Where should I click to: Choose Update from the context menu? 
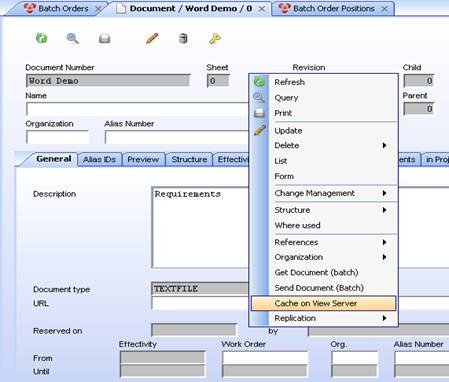(x=324, y=130)
